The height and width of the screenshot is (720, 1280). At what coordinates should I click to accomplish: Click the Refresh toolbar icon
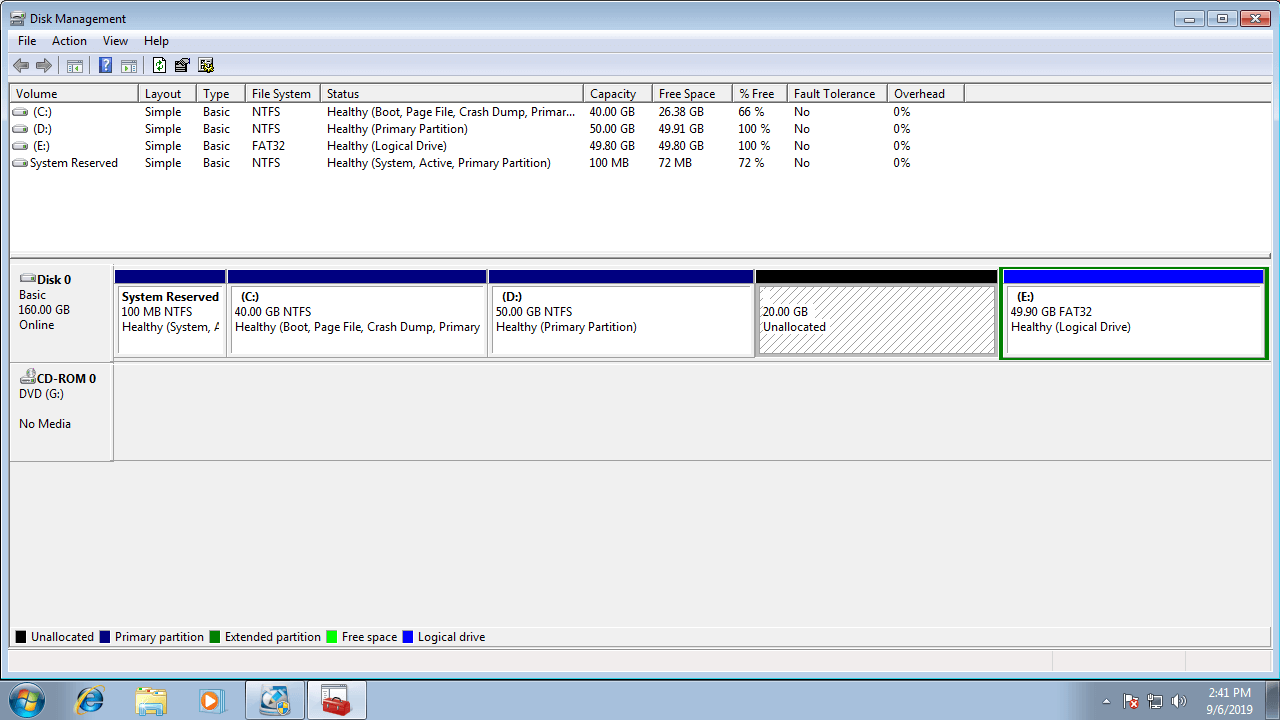tap(159, 66)
